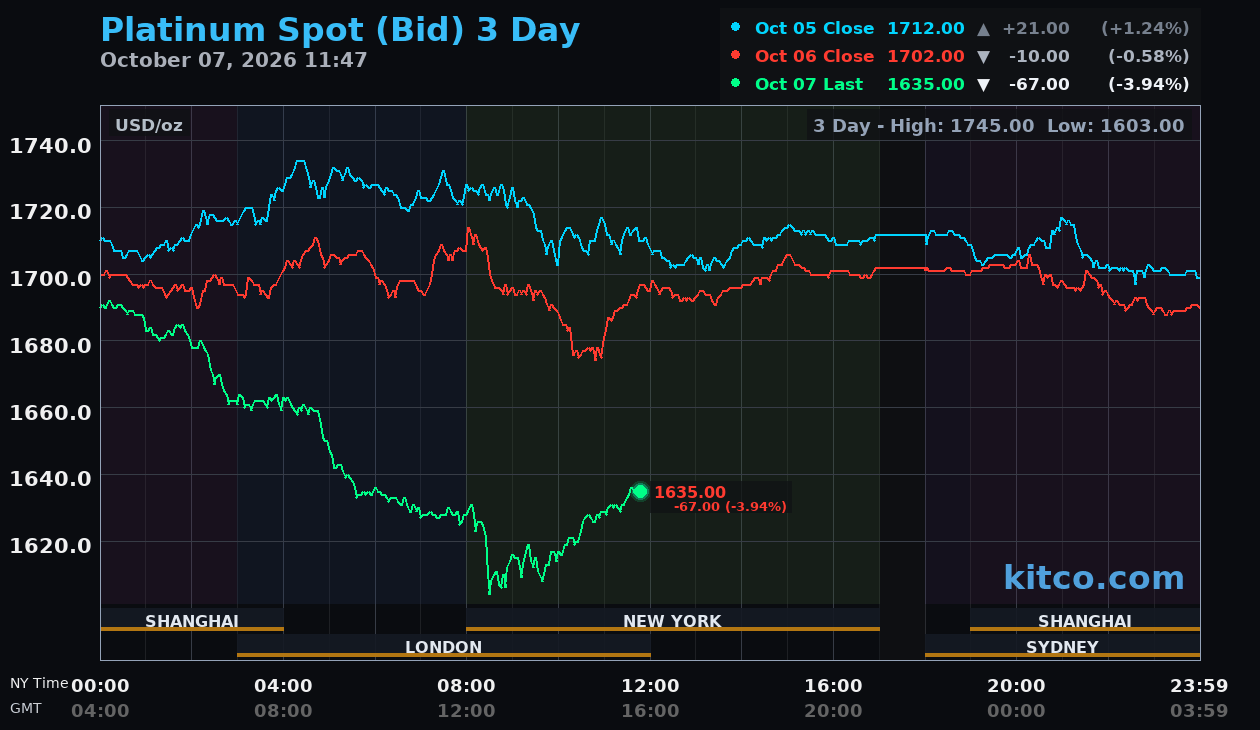Click the 'NY Time' axis label

pyautogui.click(x=39, y=683)
